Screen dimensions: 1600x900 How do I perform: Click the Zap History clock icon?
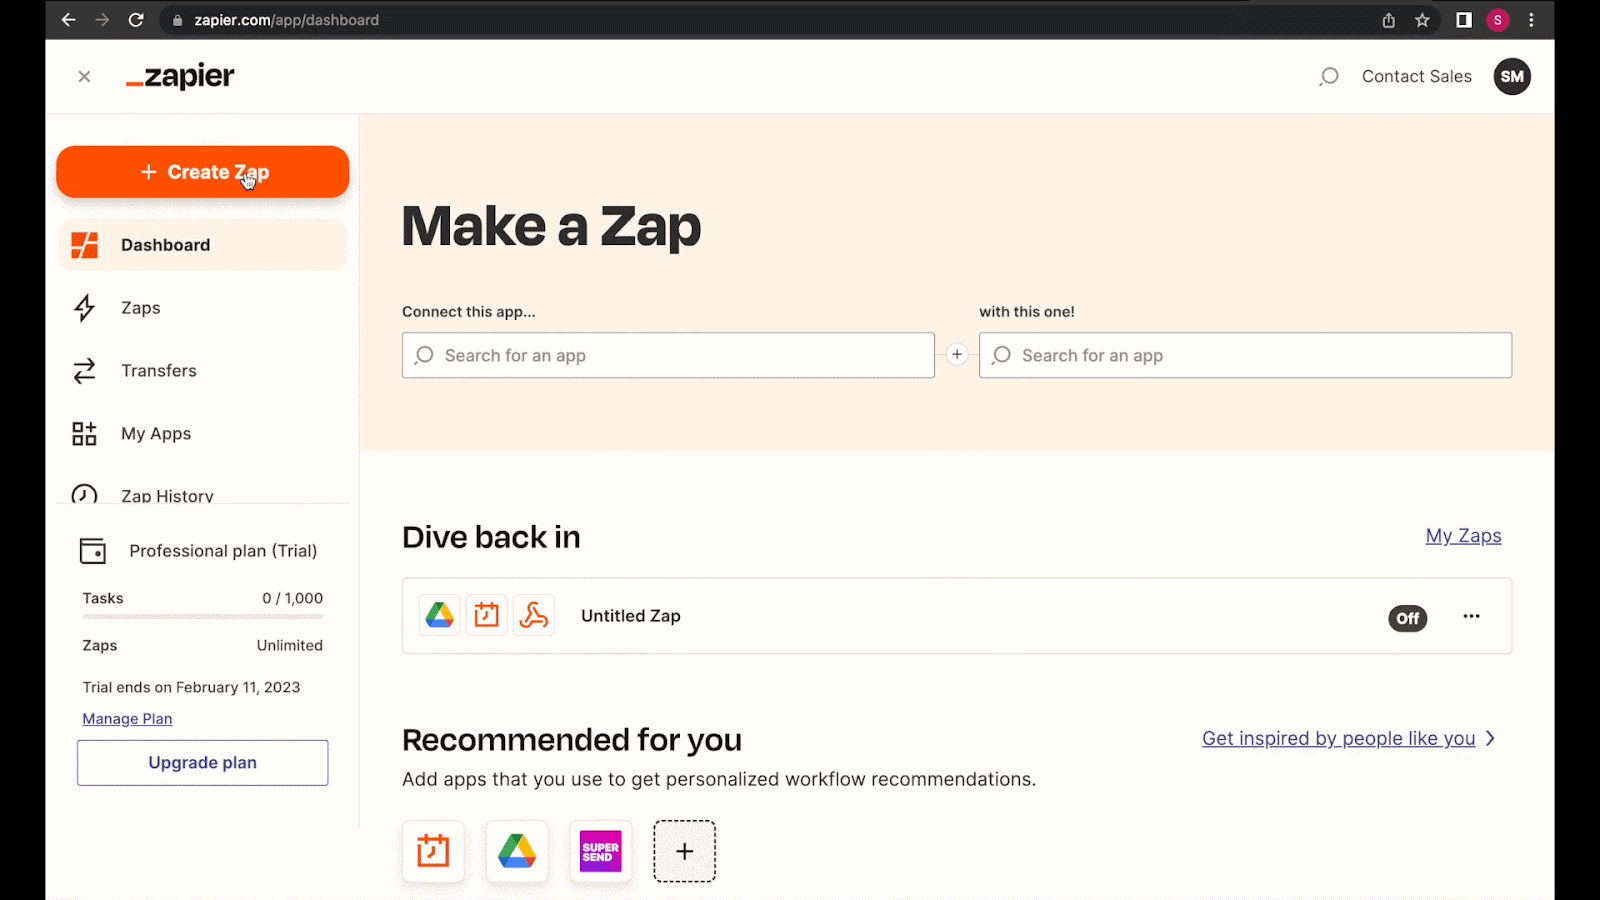85,494
